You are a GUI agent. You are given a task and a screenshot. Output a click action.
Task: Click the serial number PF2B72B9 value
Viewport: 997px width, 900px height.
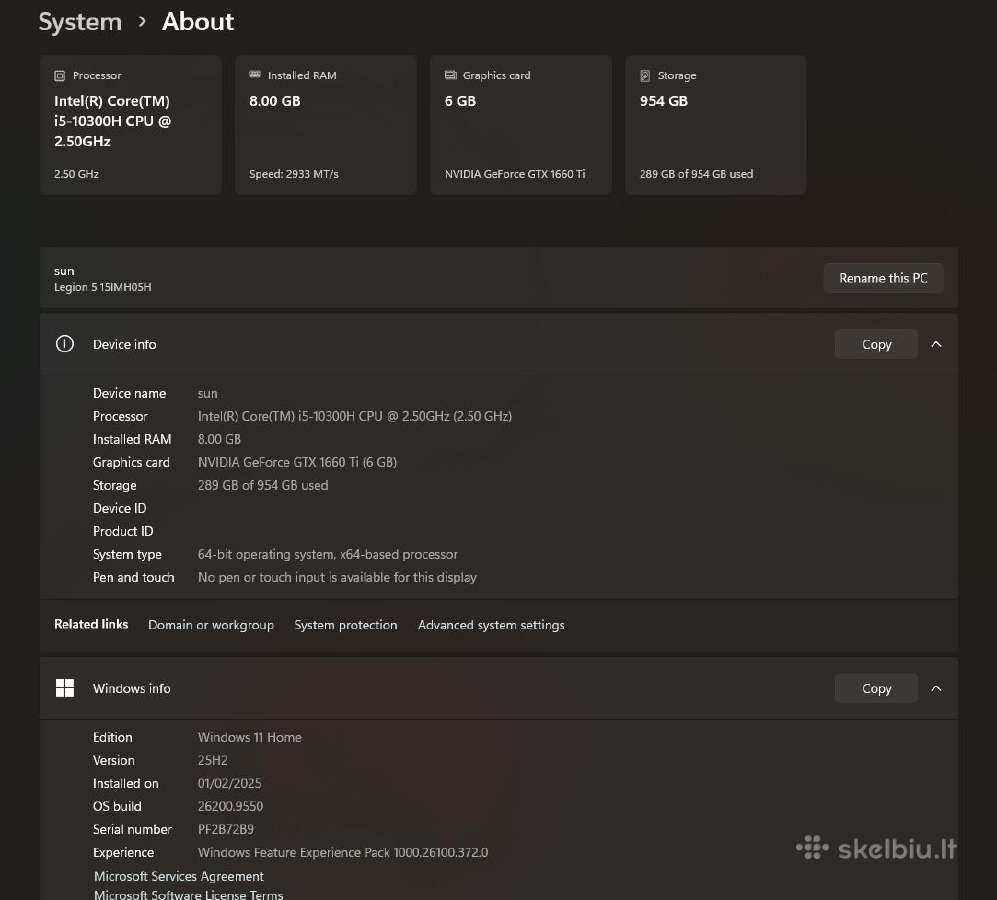[x=226, y=829]
